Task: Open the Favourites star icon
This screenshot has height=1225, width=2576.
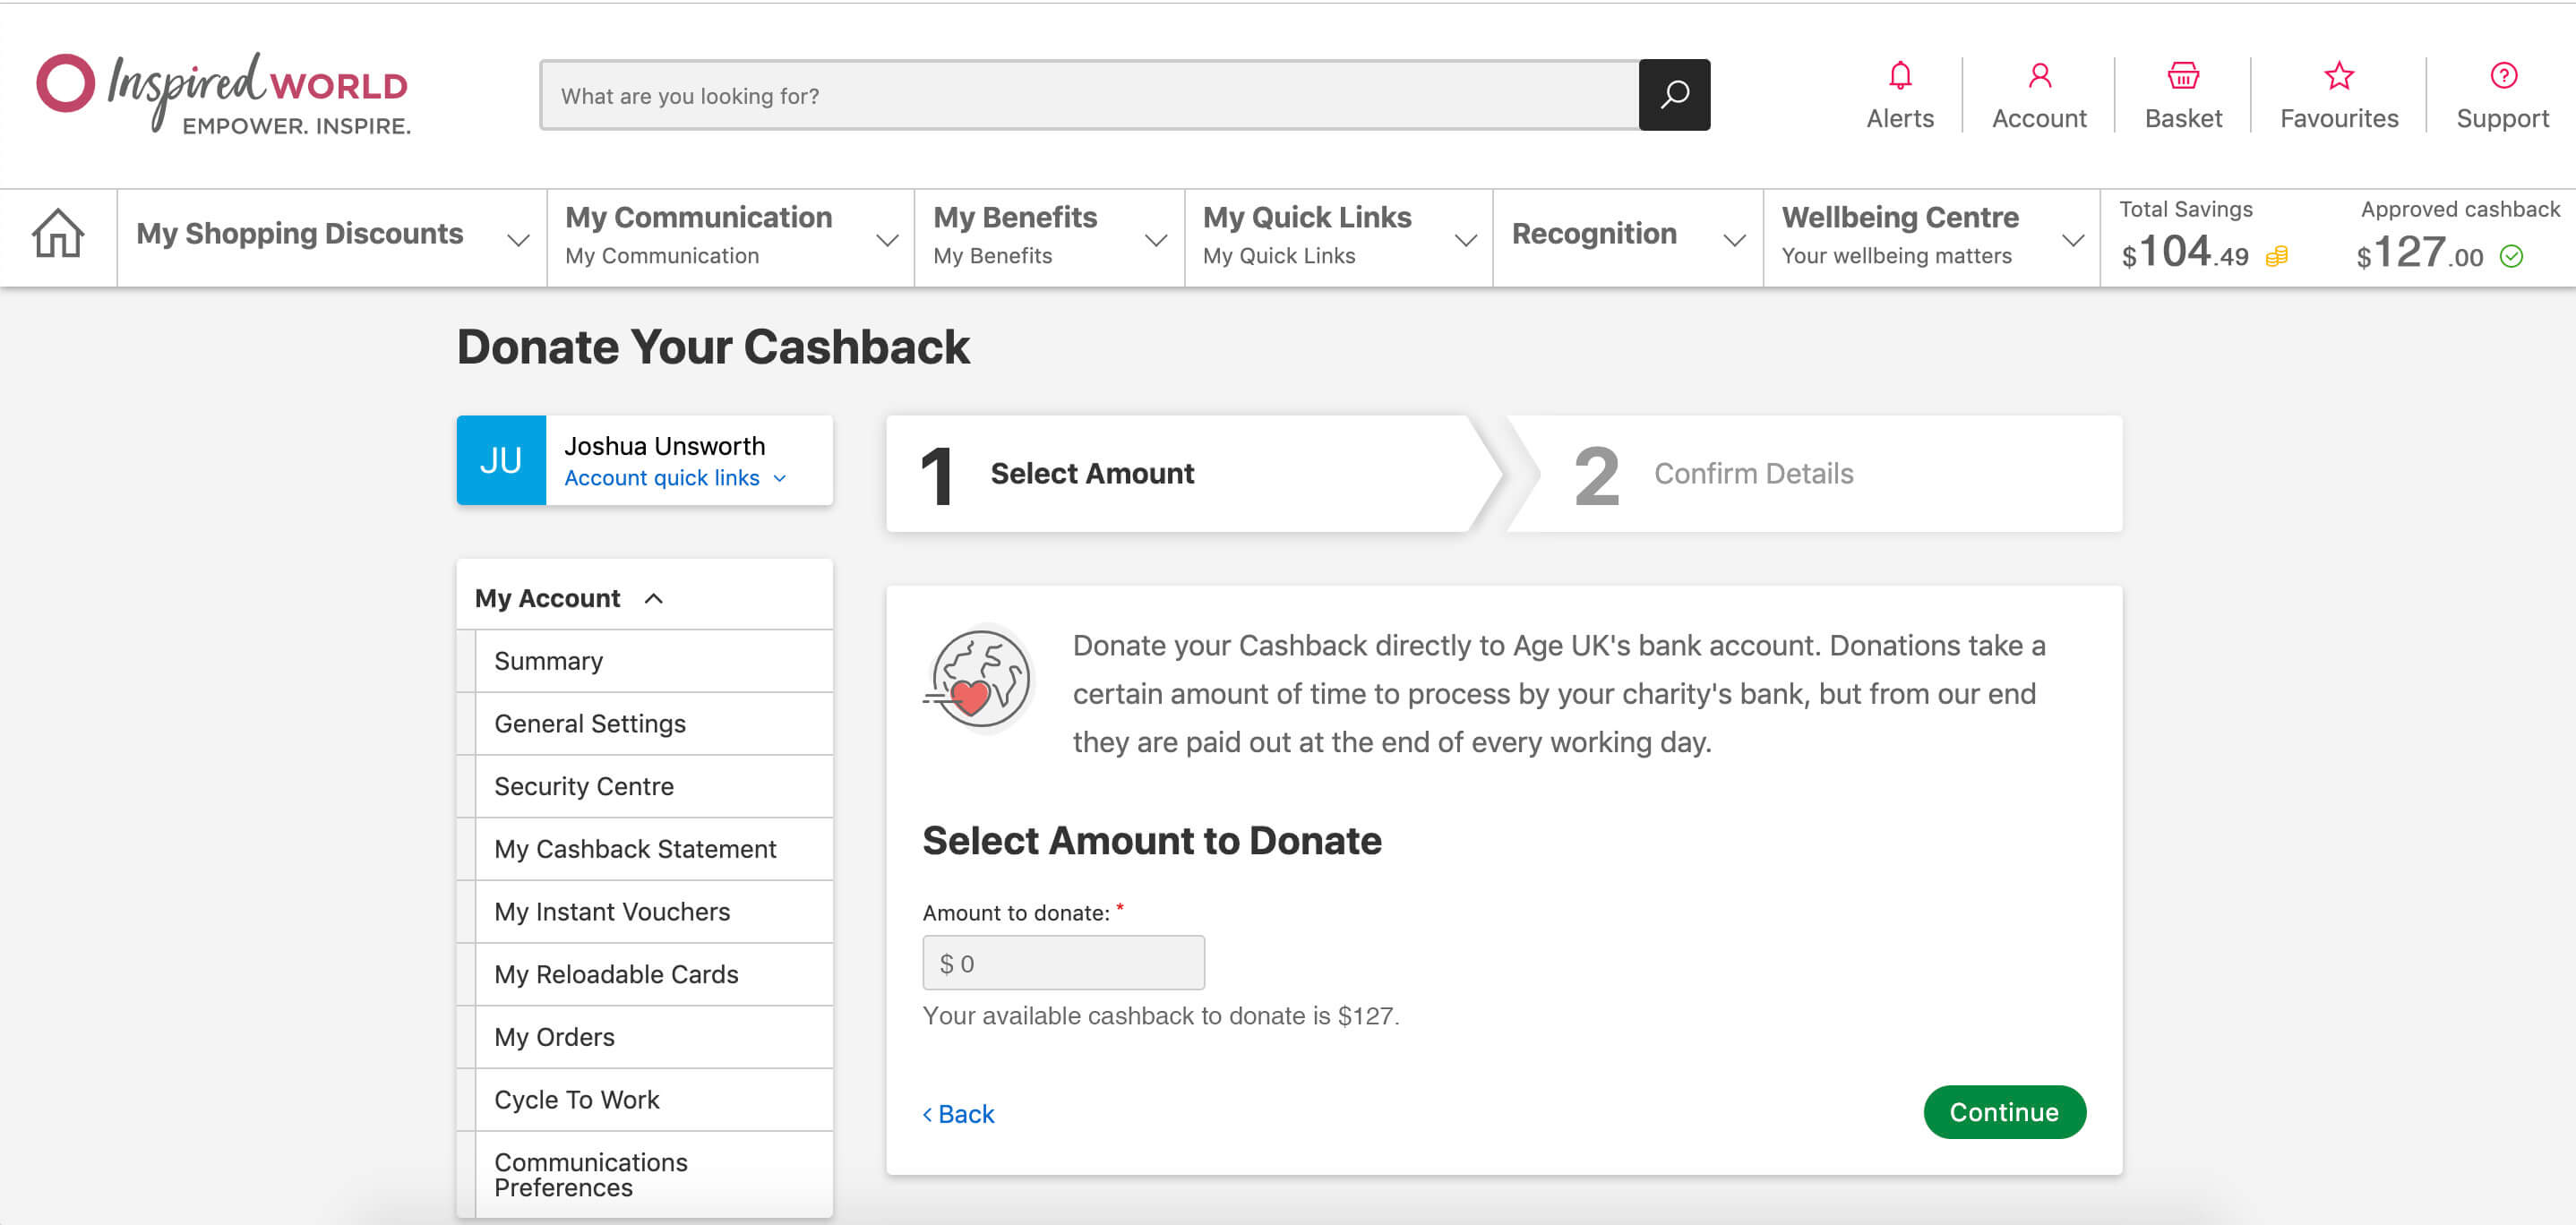Action: pyautogui.click(x=2338, y=76)
